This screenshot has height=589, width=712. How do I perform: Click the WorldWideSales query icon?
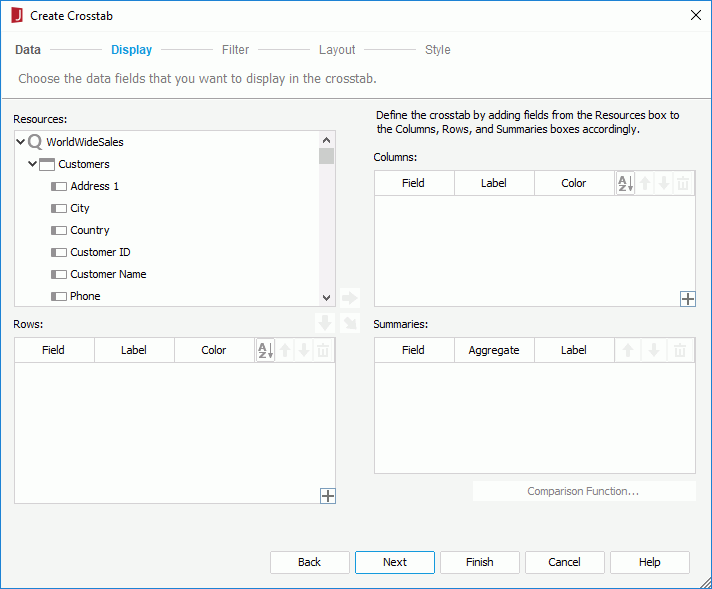click(x=35, y=142)
